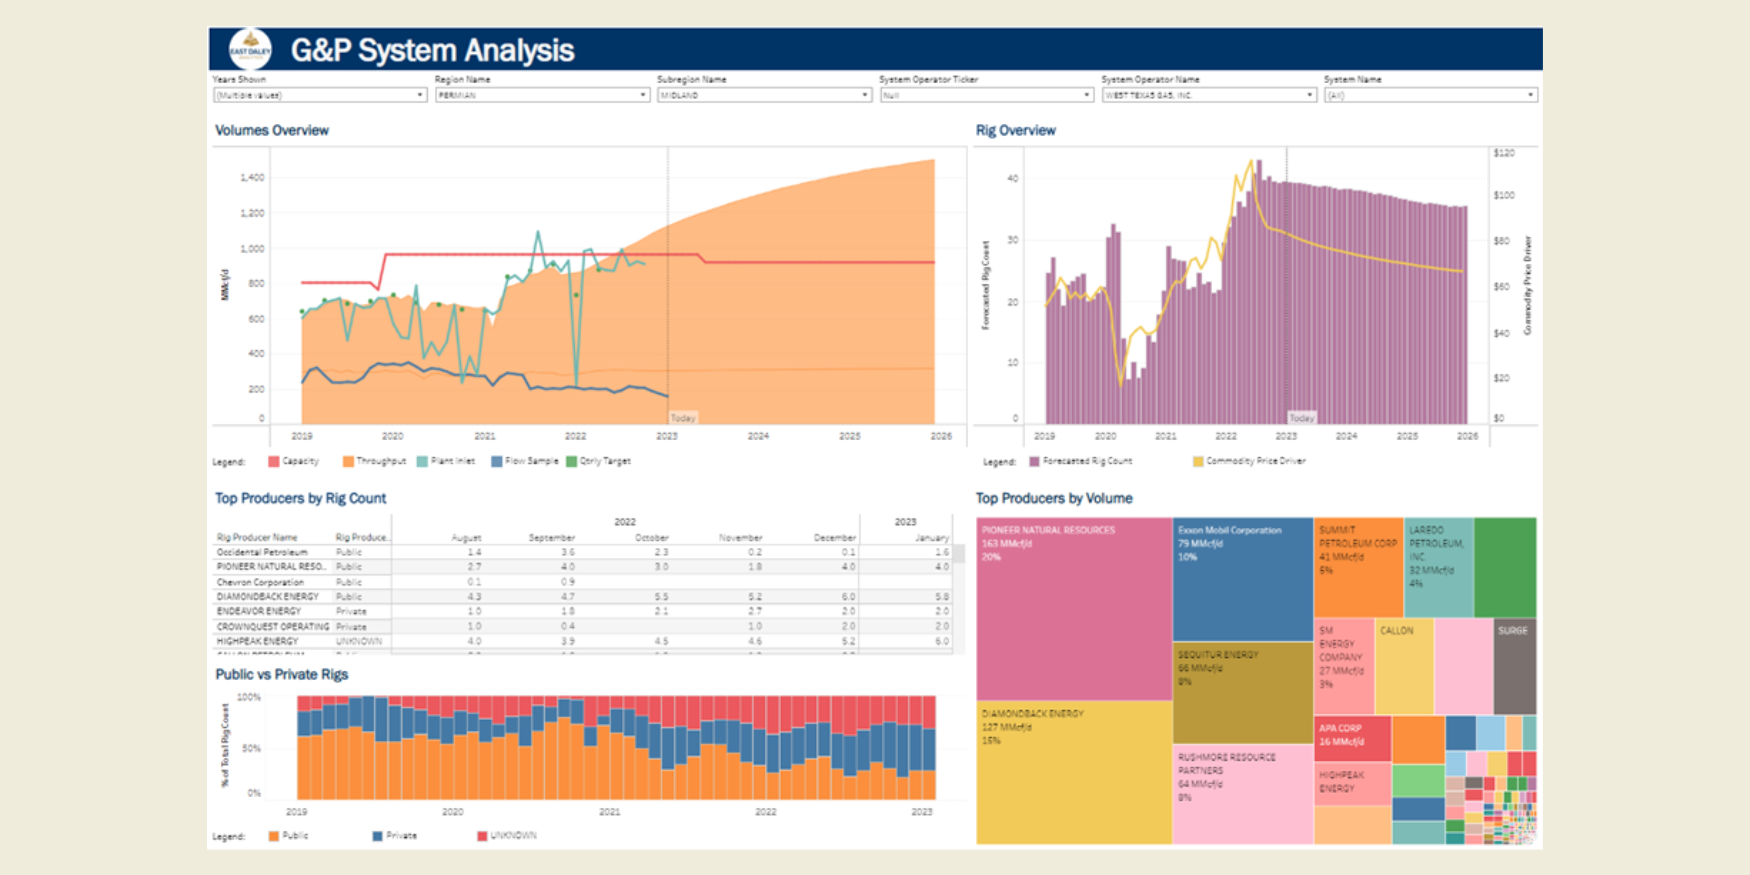
Task: Open the Years Shown dropdown
Action: coord(320,95)
